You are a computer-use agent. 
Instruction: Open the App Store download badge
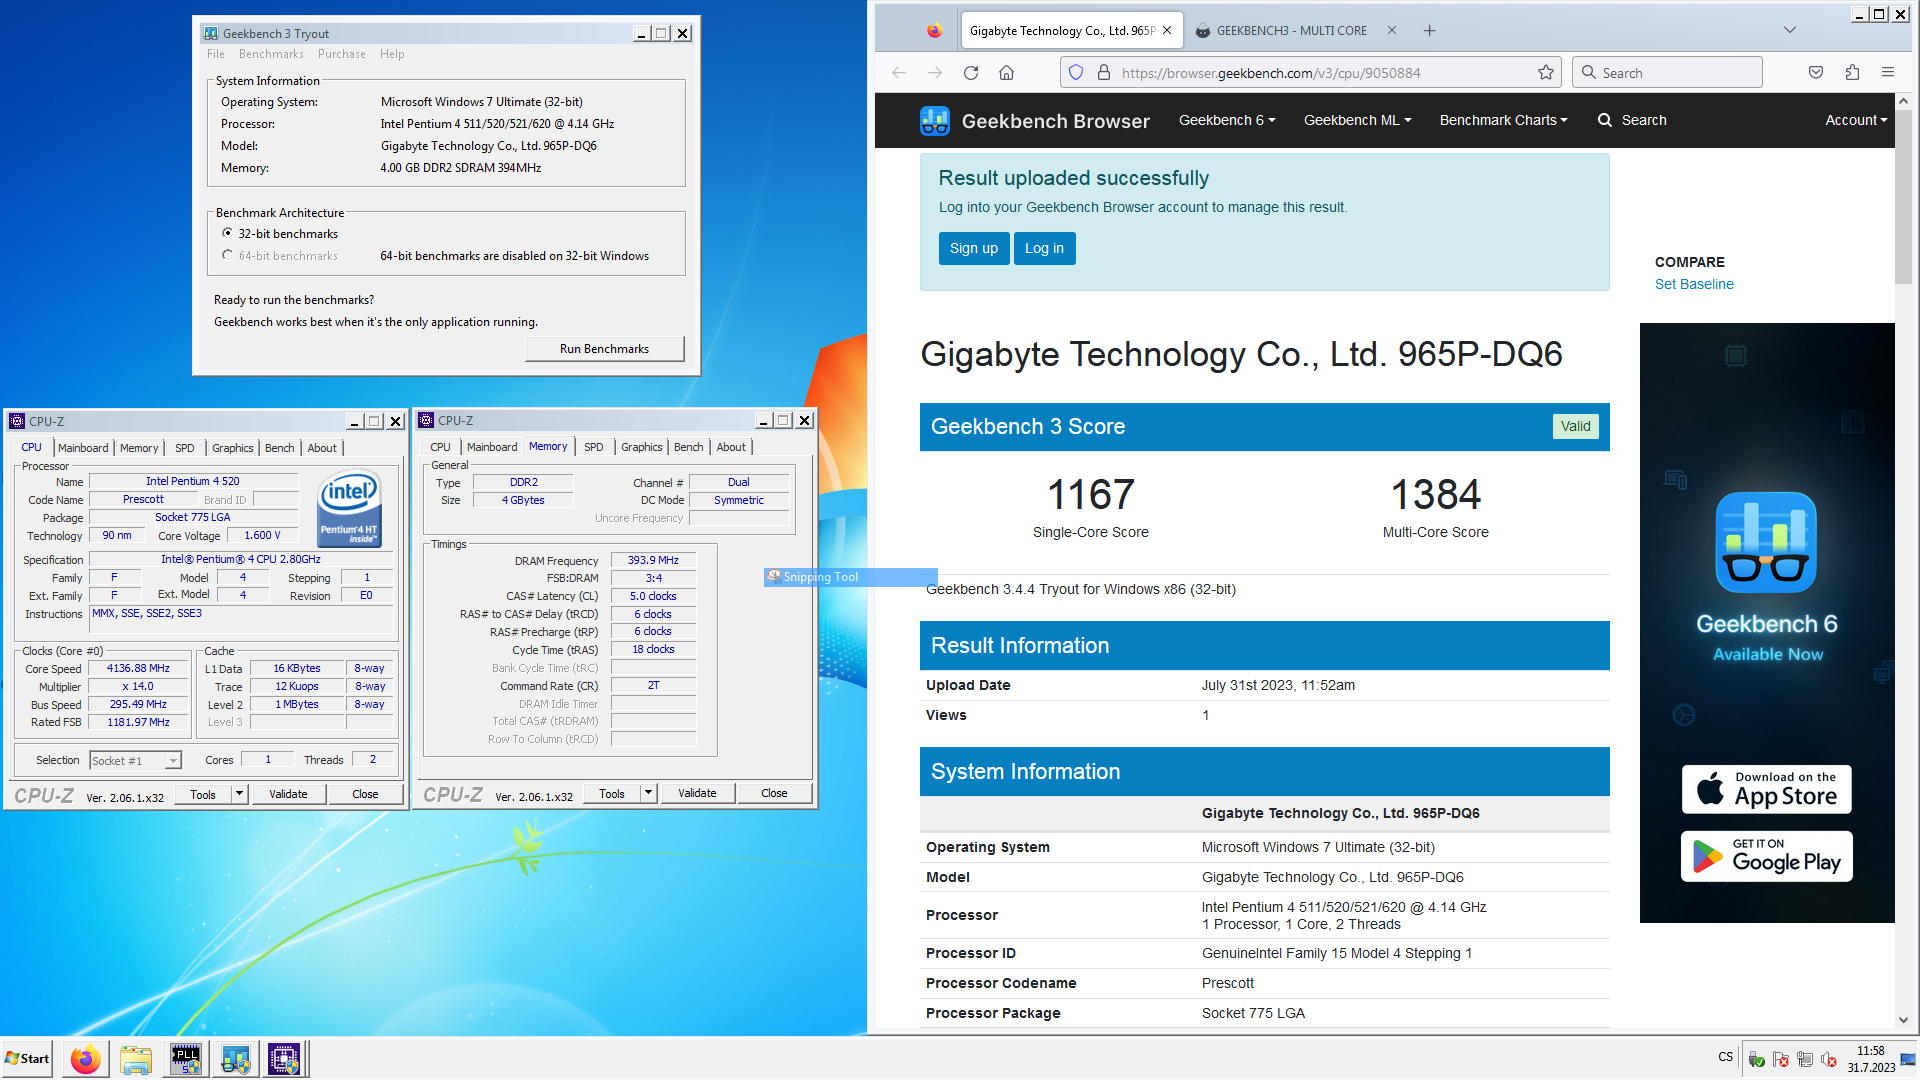[1766, 789]
